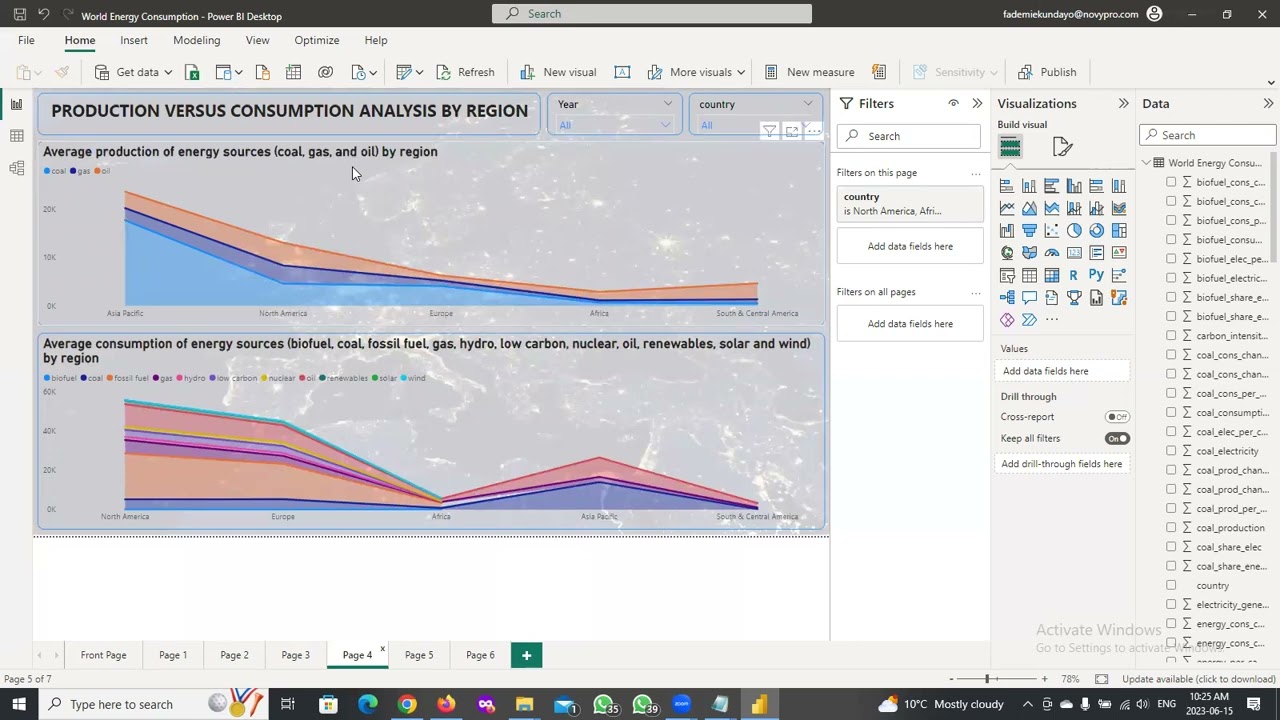
Task: Click the Data pane search field
Action: pos(1208,135)
